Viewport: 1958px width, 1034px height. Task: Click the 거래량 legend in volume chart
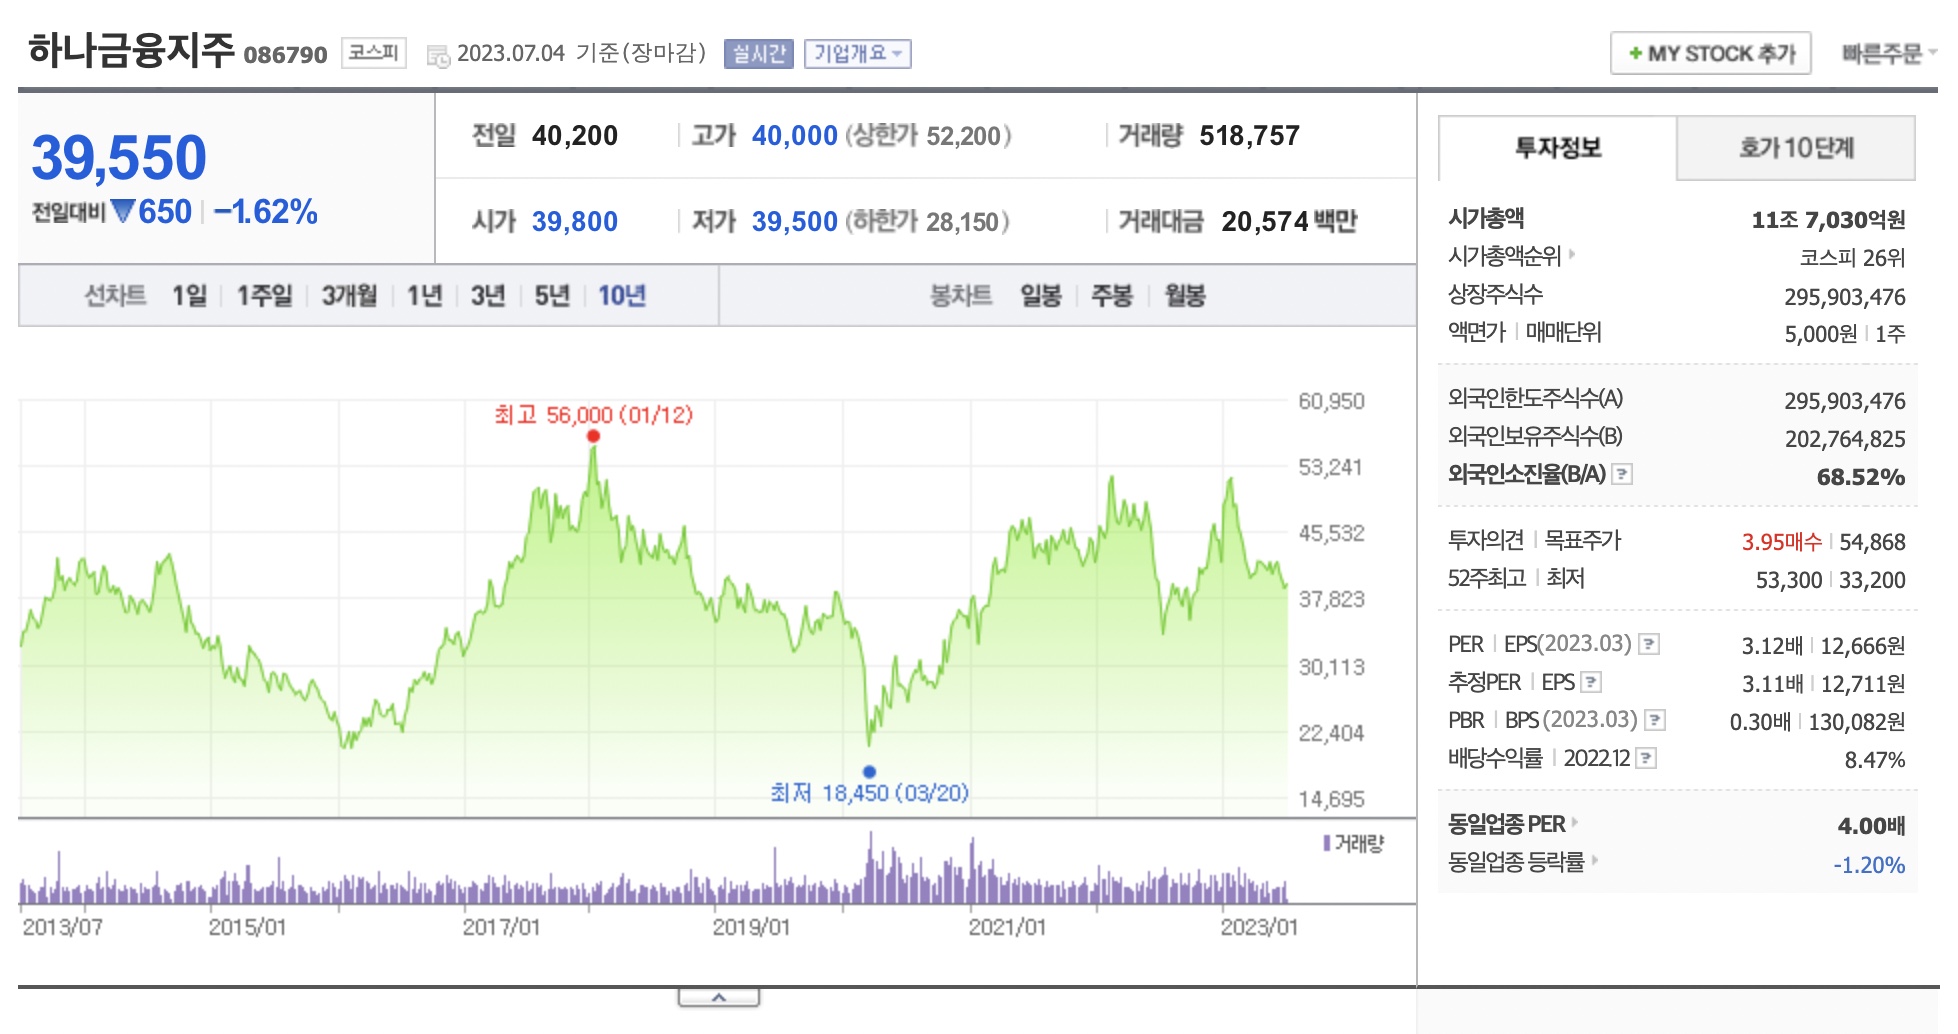coord(1353,843)
